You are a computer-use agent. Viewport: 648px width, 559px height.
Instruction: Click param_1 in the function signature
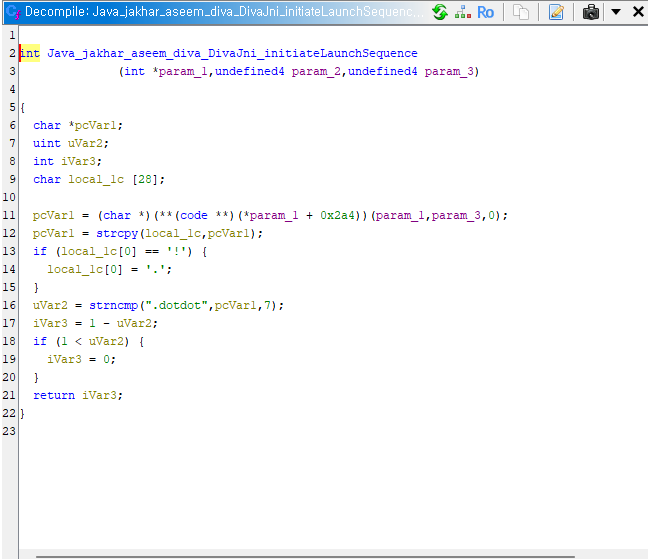[183, 71]
